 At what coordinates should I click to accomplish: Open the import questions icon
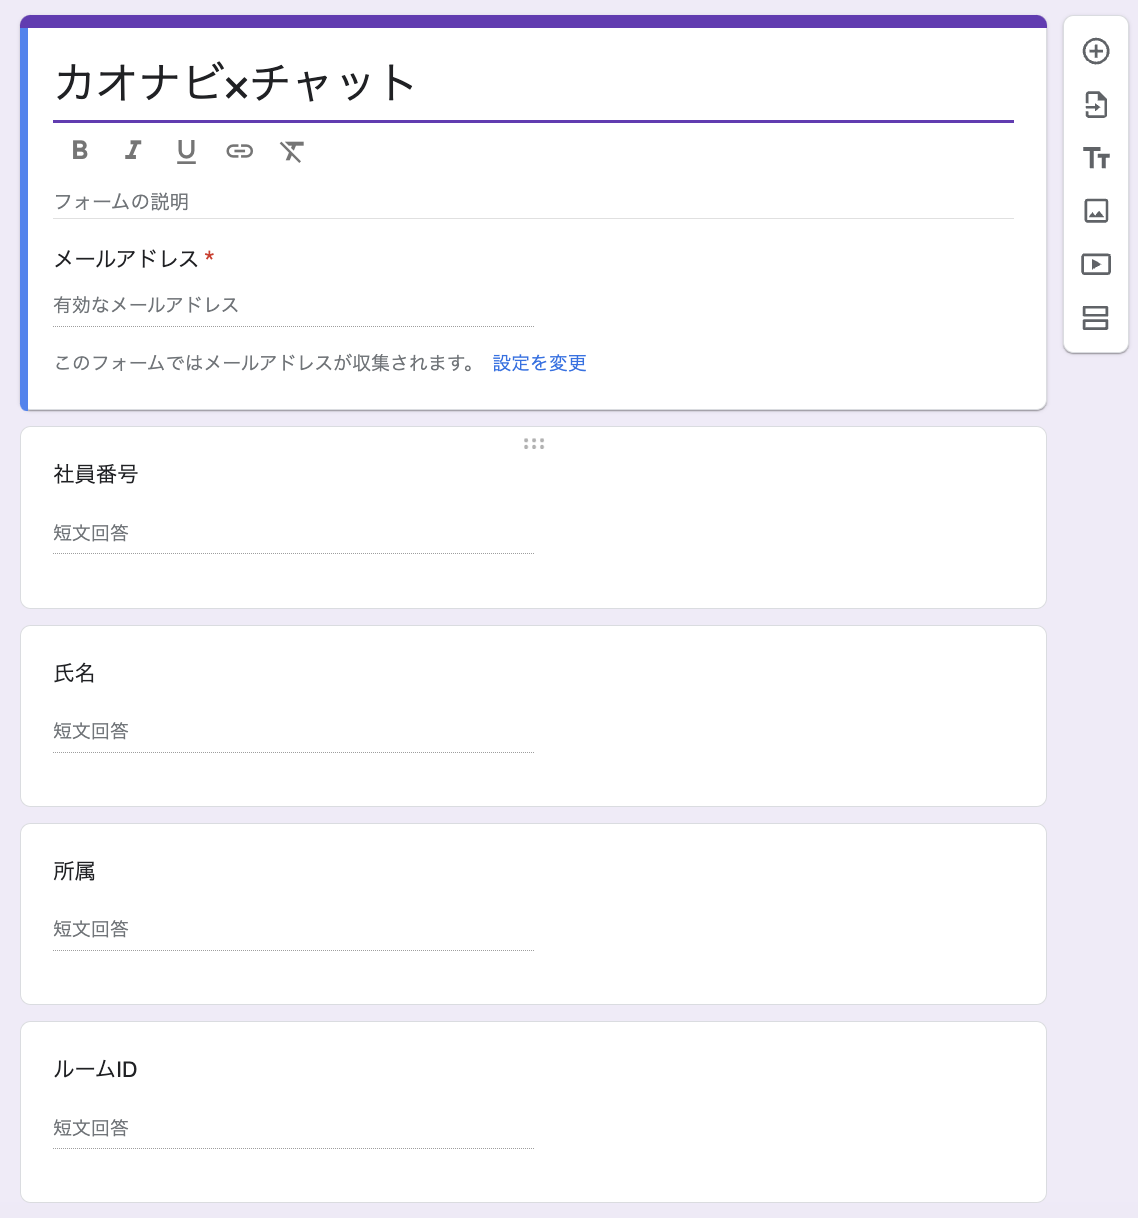[1096, 105]
